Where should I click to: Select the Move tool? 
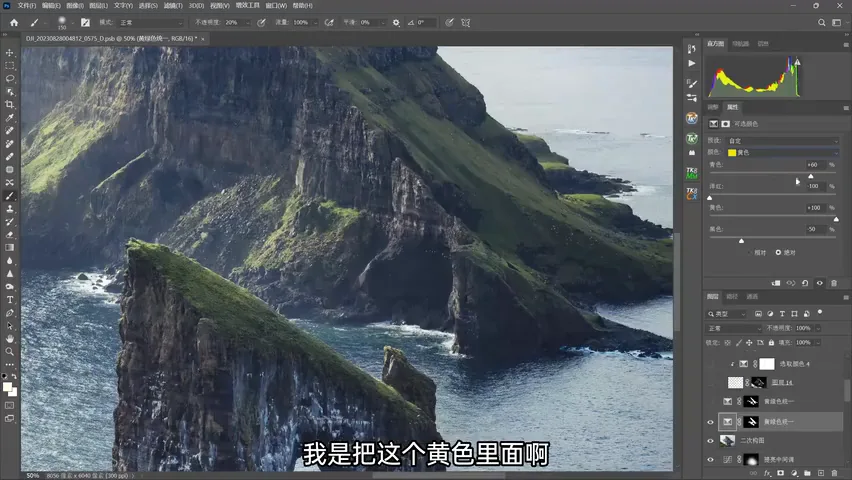click(10, 53)
